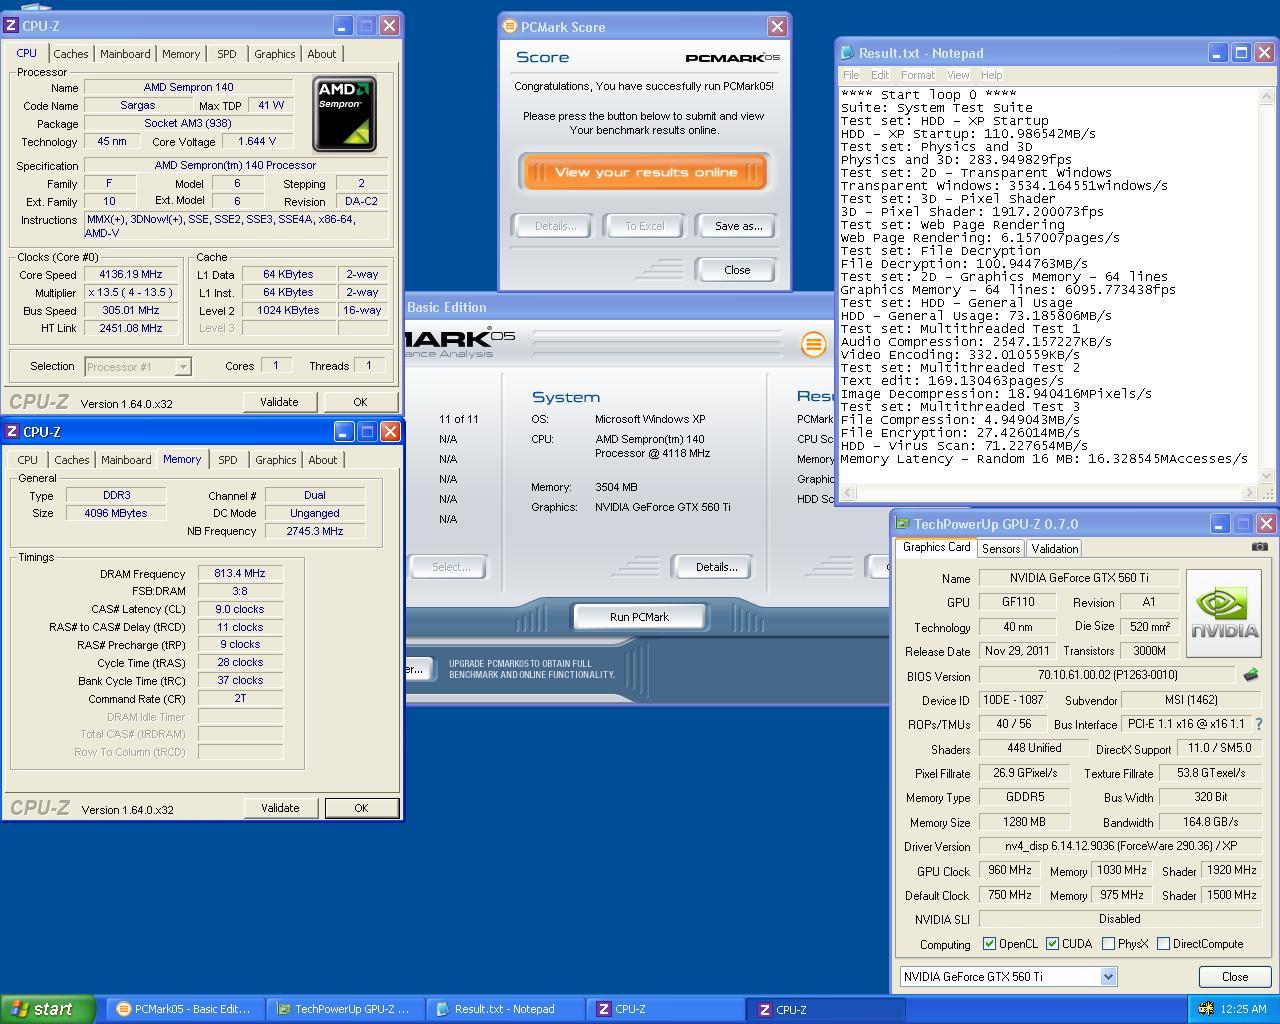The height and width of the screenshot is (1024, 1280).
Task: Open the View menu in Notepad
Action: [958, 75]
